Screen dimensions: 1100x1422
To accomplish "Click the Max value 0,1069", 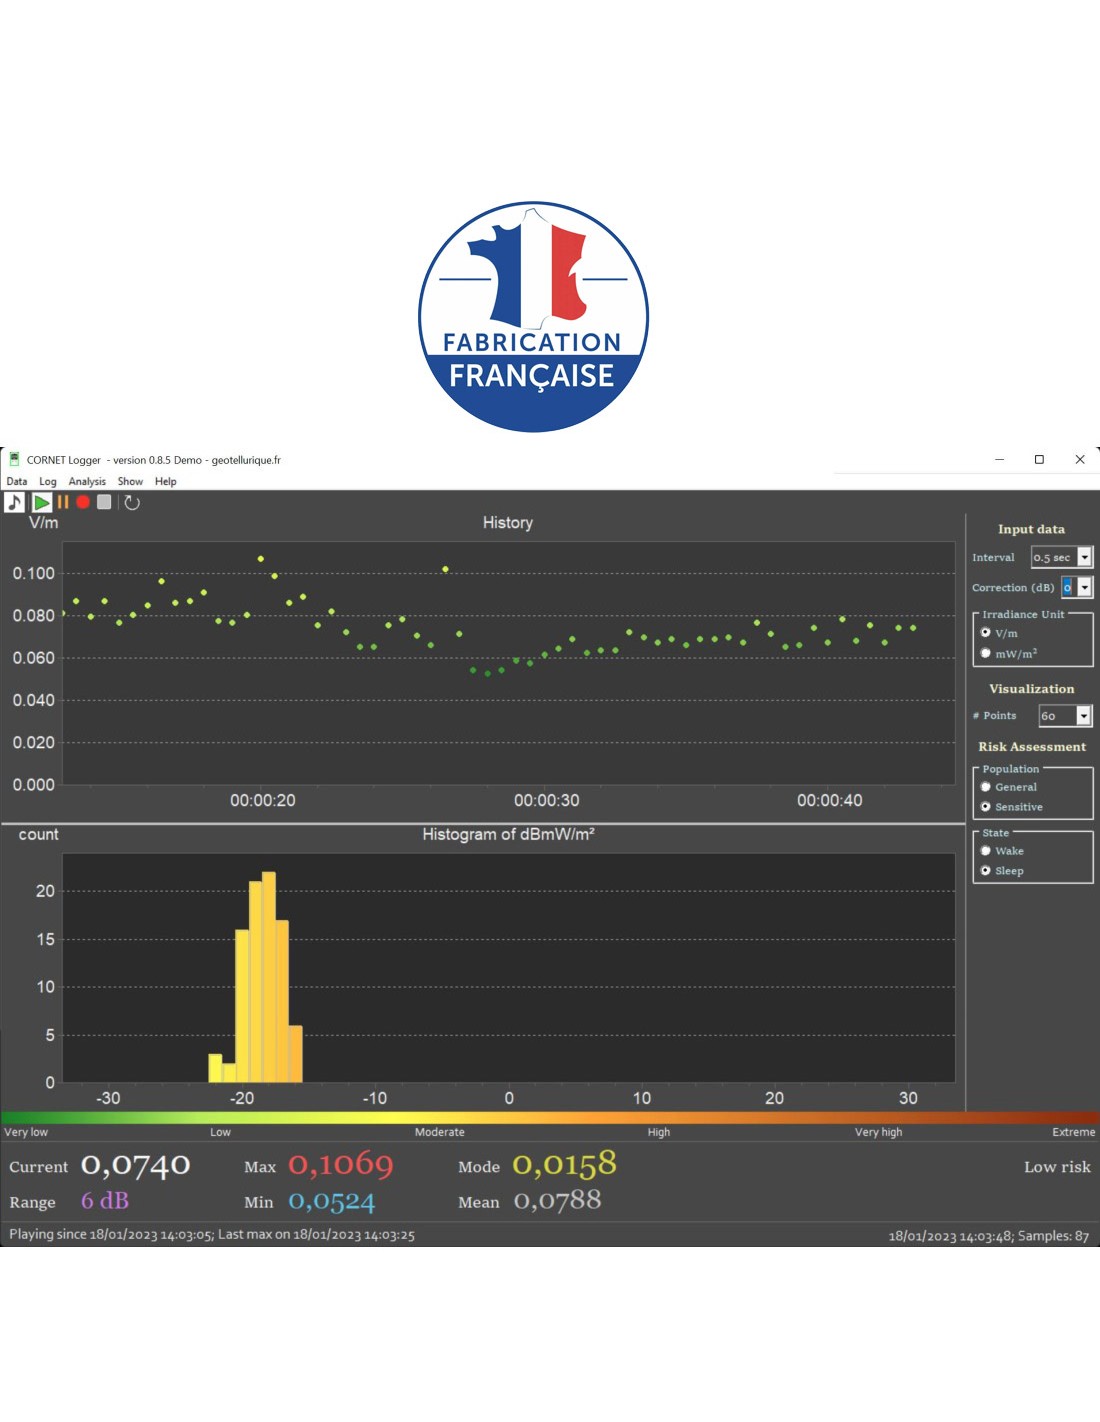I will (x=341, y=1164).
